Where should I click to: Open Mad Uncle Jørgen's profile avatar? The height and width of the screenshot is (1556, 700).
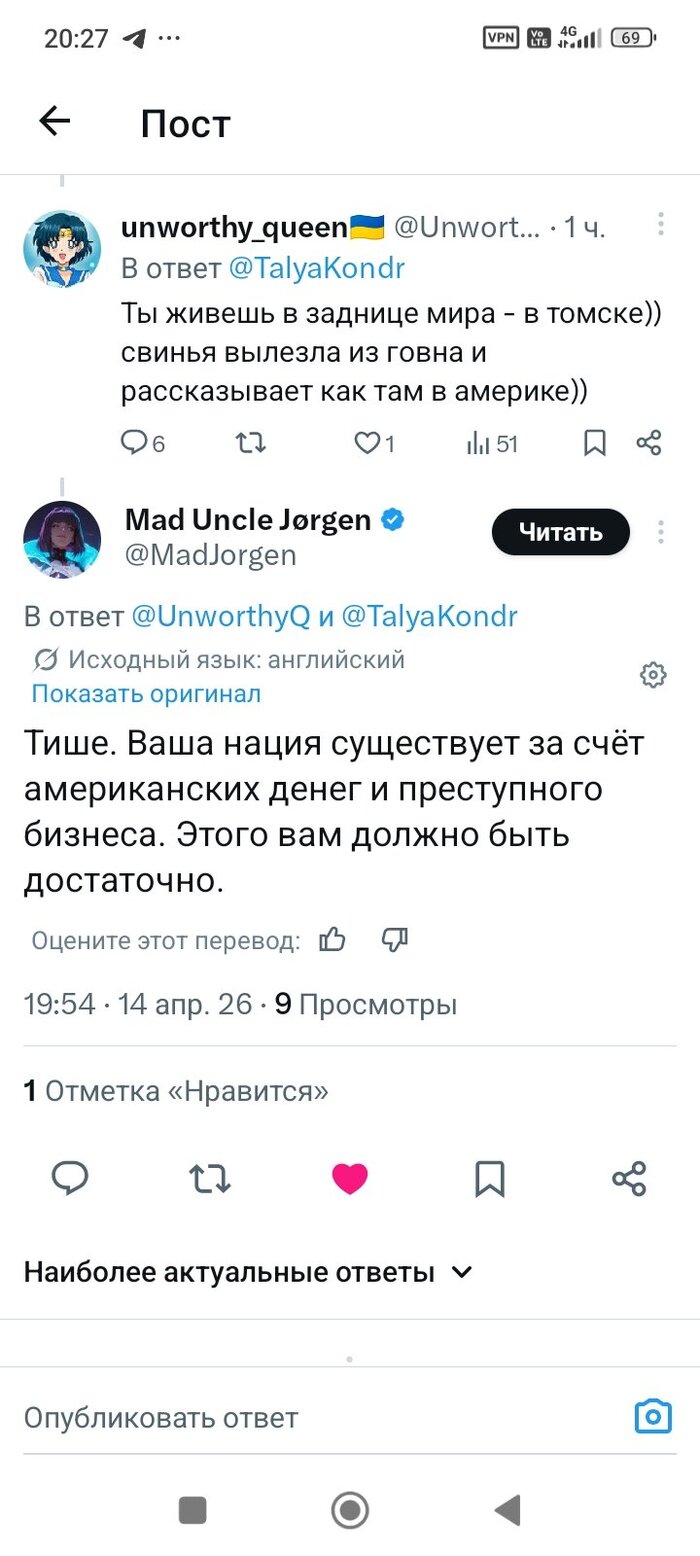(x=62, y=540)
